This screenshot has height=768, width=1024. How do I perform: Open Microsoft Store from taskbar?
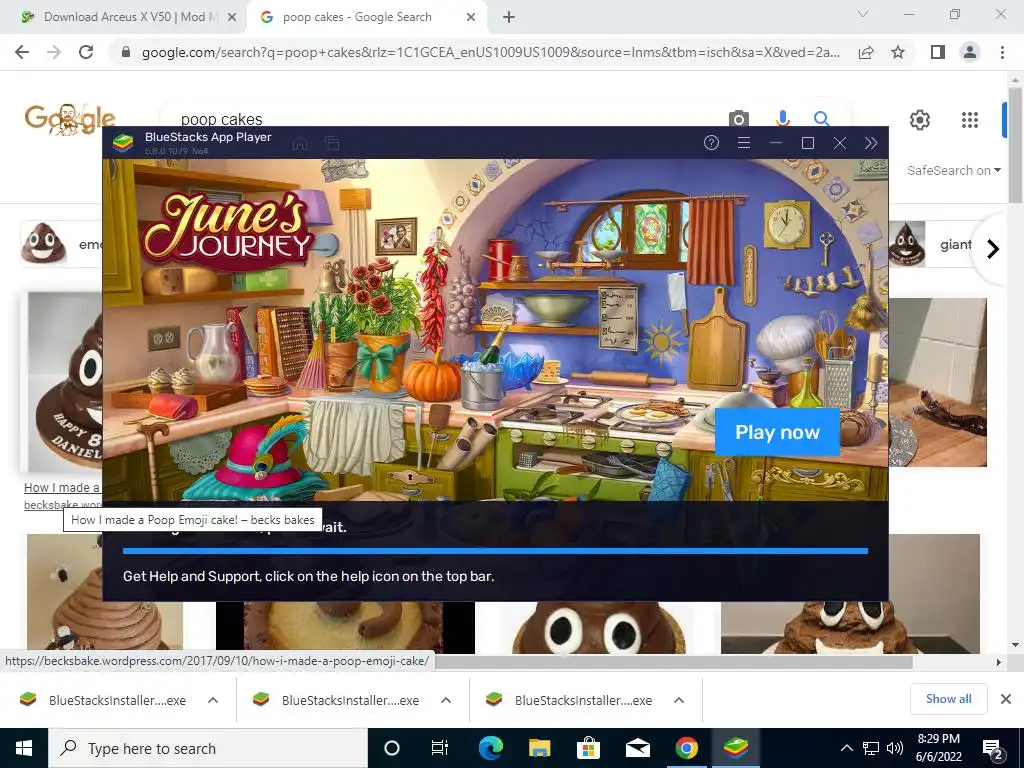[x=588, y=748]
